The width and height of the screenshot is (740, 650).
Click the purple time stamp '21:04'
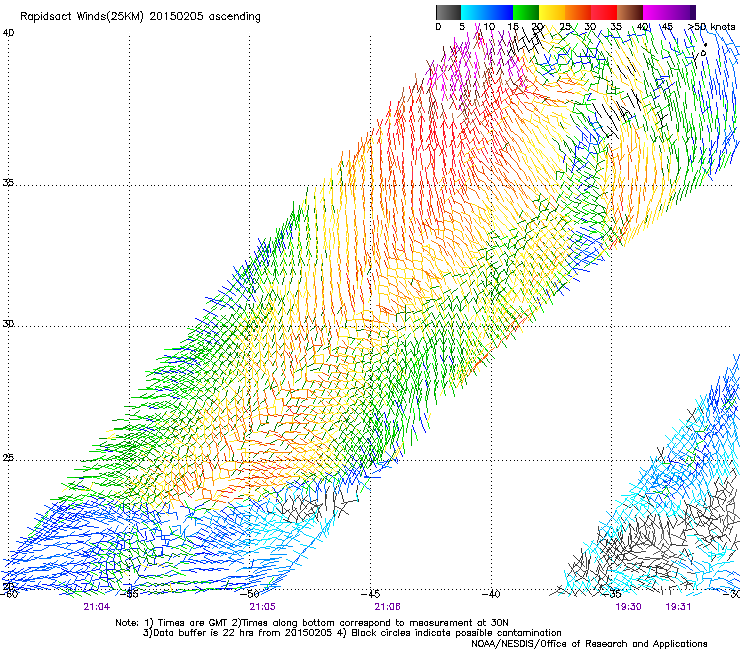pos(97,607)
